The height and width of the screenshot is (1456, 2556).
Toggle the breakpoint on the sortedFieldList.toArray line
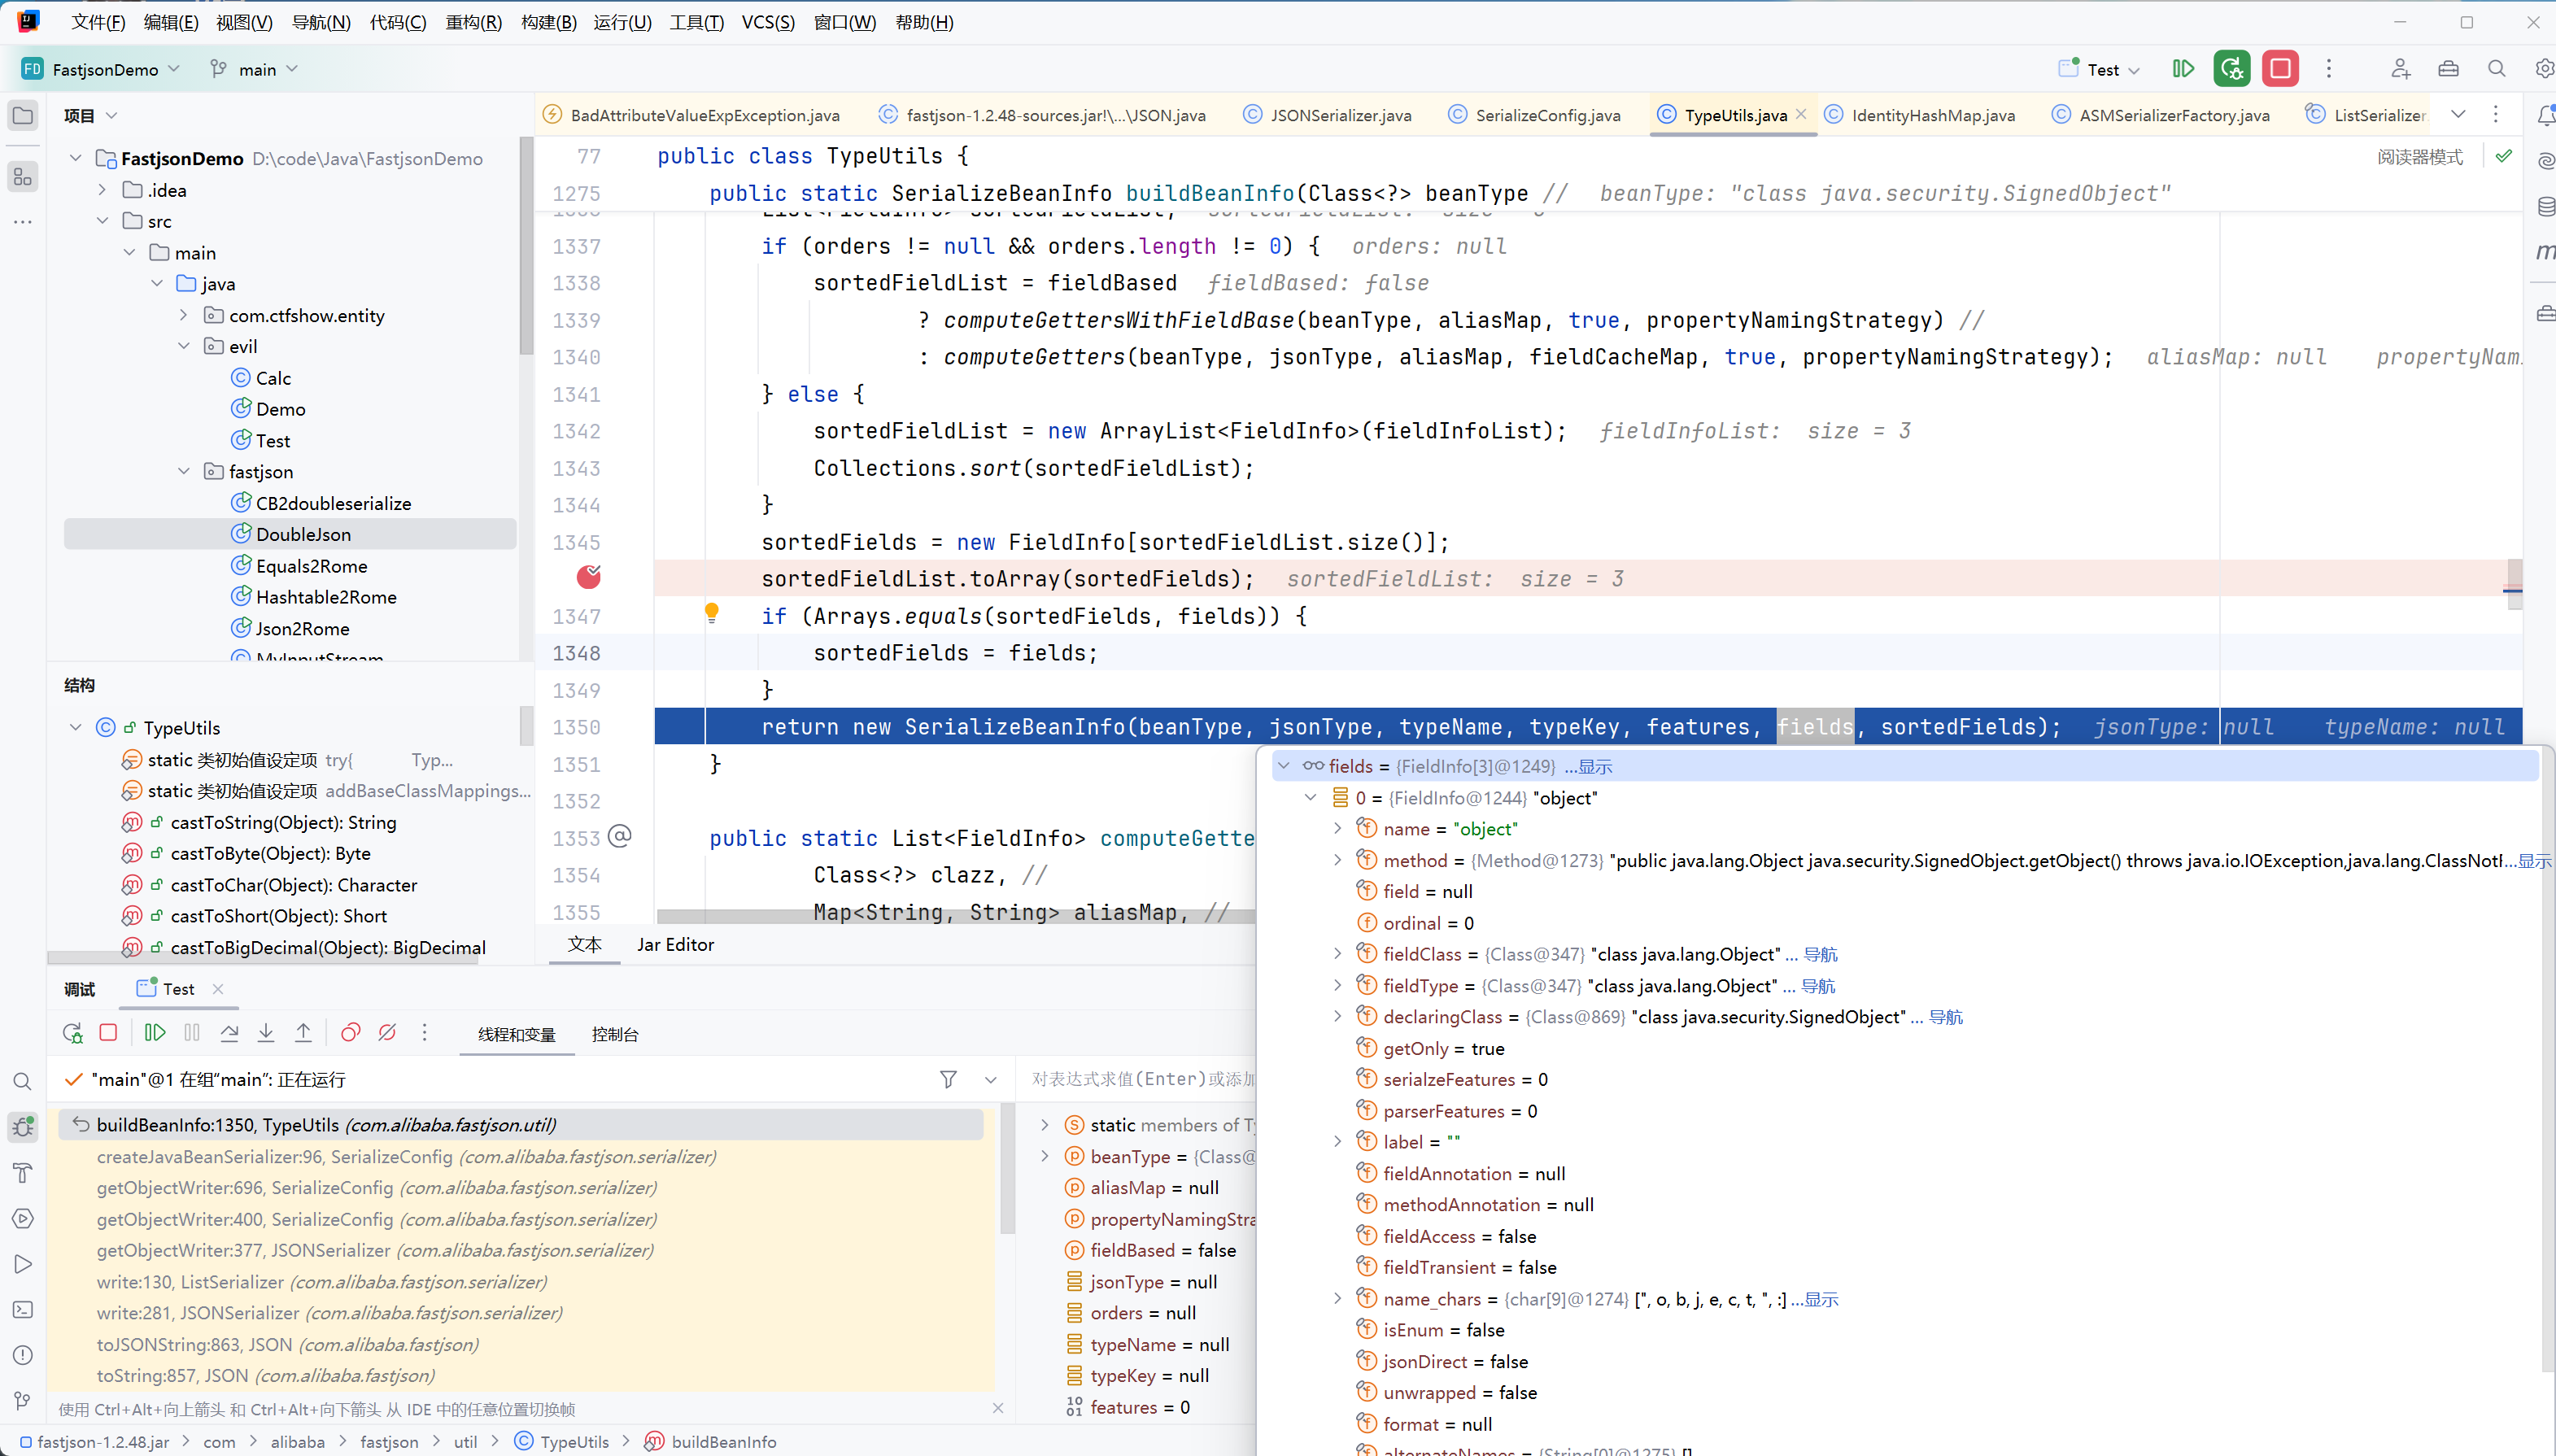(589, 577)
